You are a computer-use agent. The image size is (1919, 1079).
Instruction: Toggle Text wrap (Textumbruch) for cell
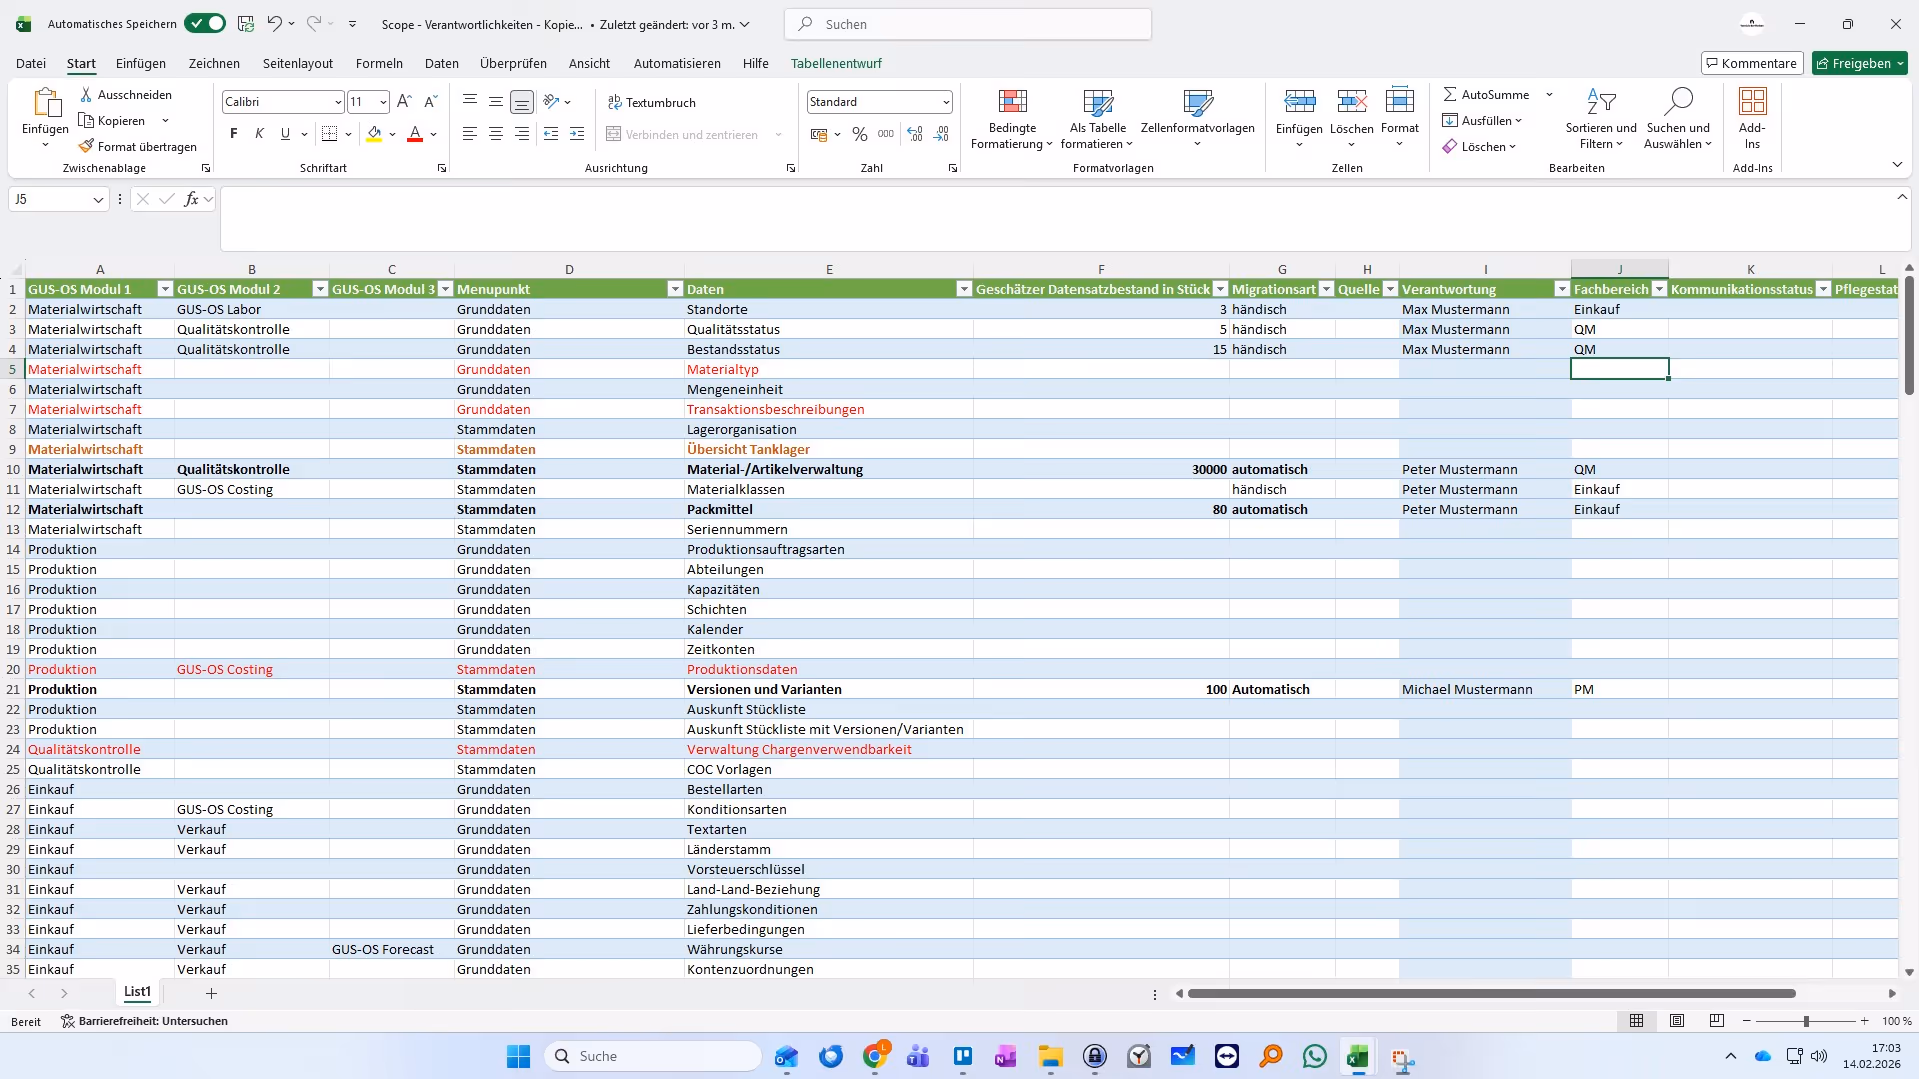(x=652, y=102)
